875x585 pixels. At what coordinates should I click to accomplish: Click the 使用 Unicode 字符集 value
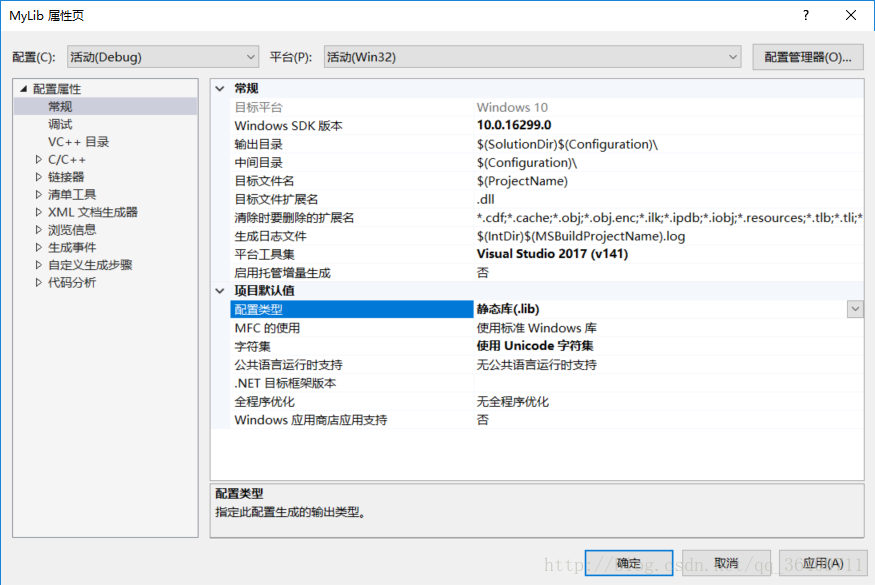[x=535, y=346]
